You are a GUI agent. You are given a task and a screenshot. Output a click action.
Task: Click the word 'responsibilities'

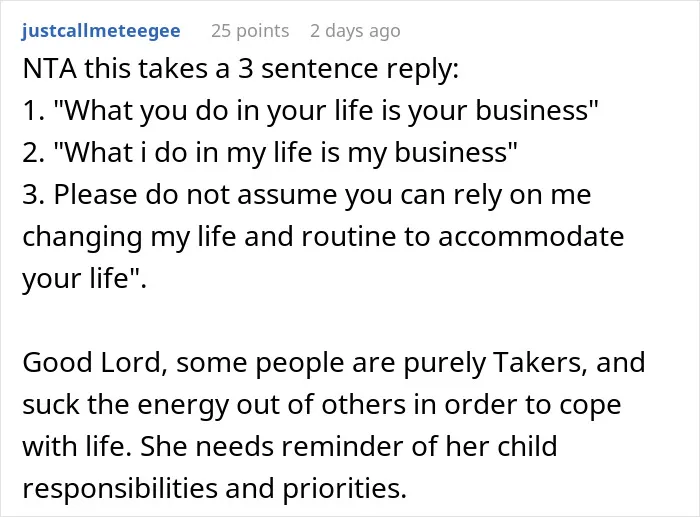119,488
